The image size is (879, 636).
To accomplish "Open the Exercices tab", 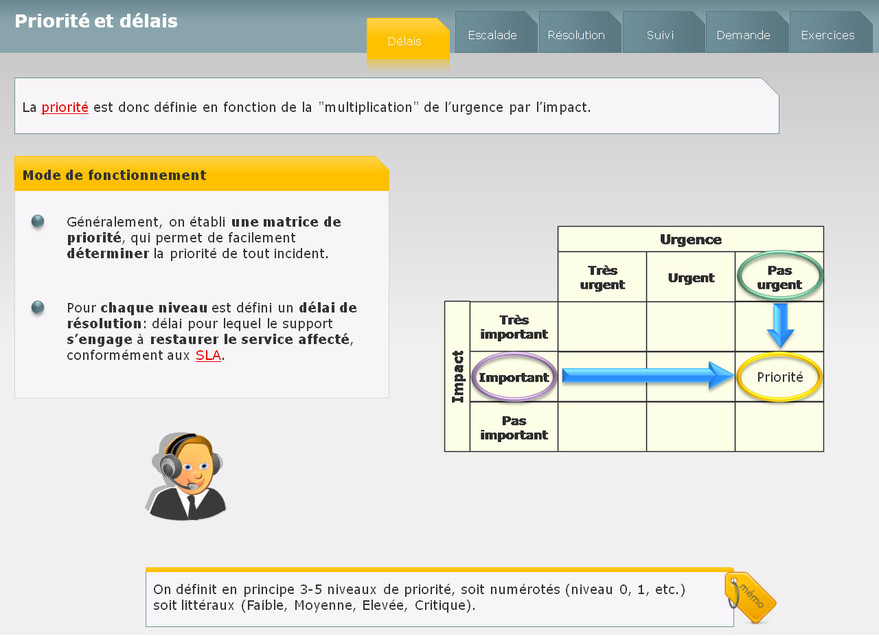I will pyautogui.click(x=827, y=35).
